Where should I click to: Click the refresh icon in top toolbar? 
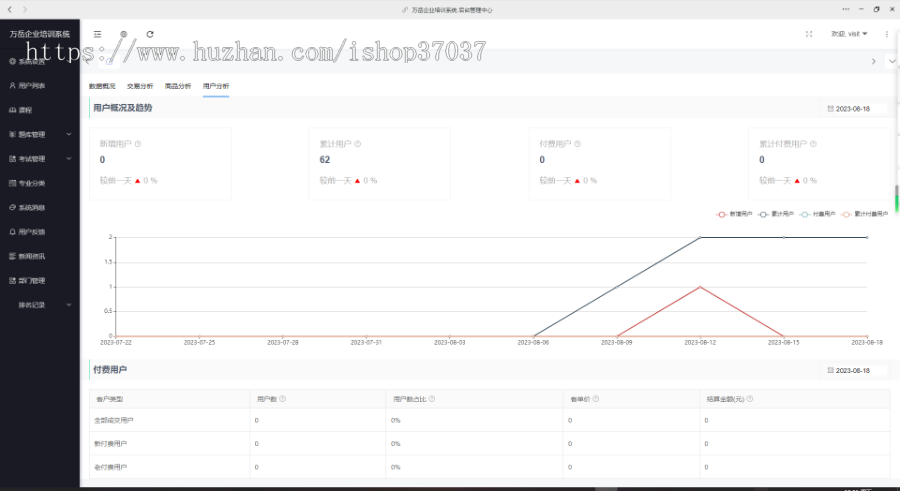click(150, 34)
